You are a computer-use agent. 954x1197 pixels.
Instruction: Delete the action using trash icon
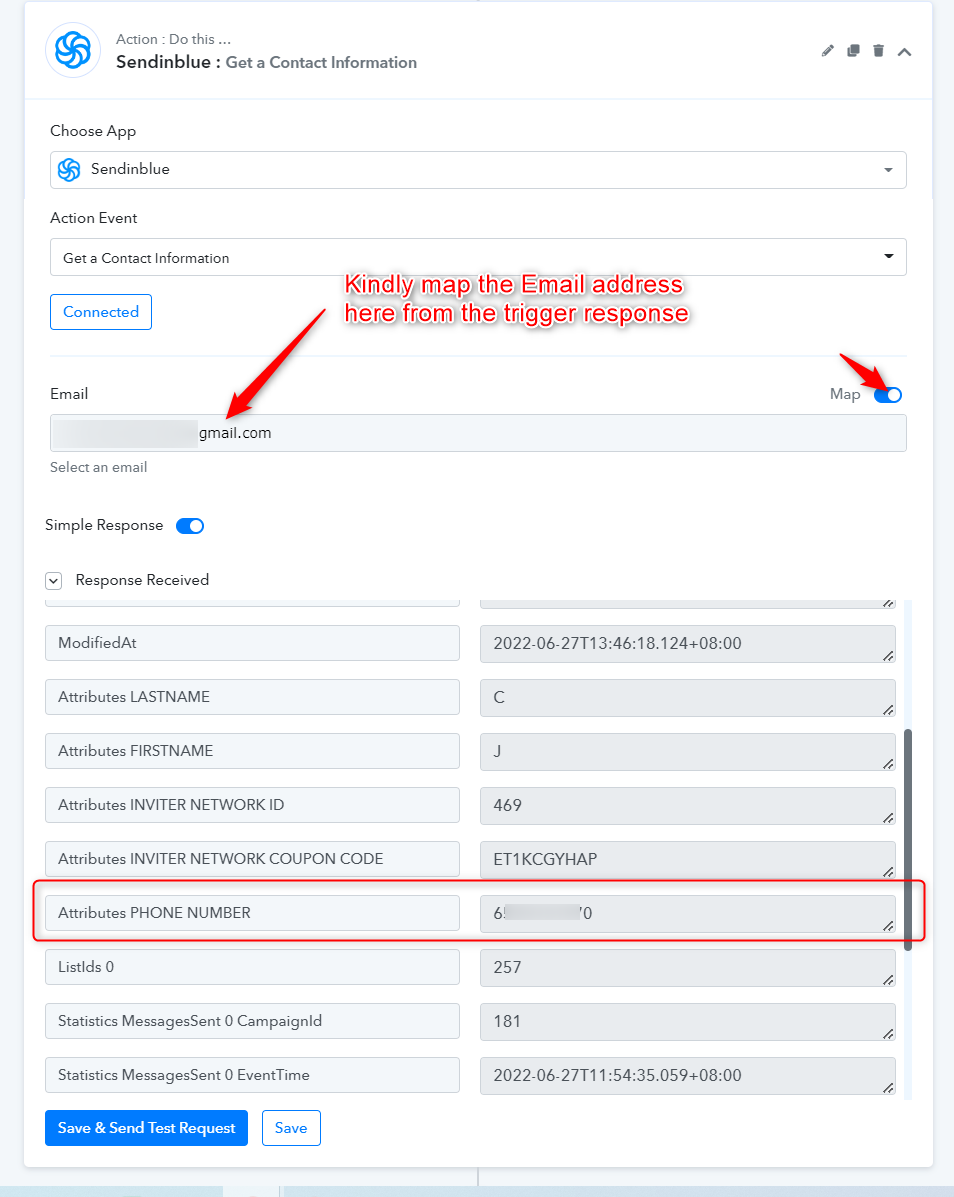pos(878,51)
